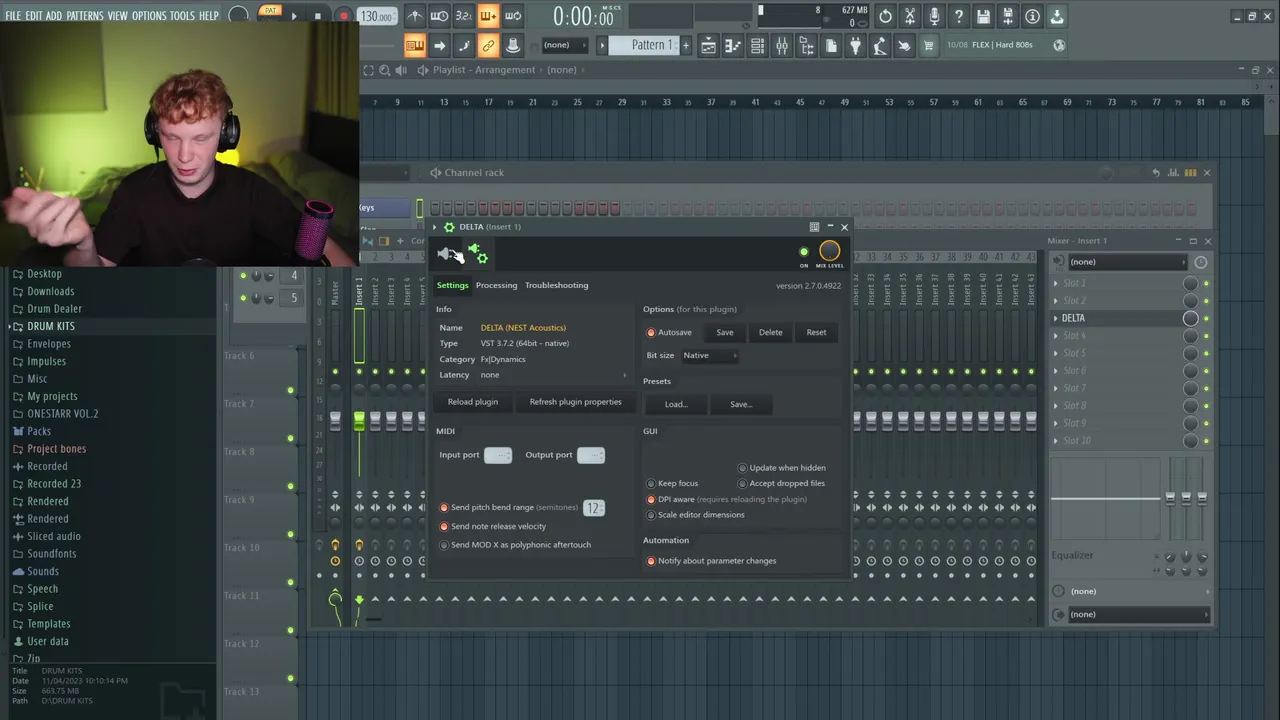Open the Latency none dropdown arrow
Screen dimensions: 1280x720
click(625, 375)
